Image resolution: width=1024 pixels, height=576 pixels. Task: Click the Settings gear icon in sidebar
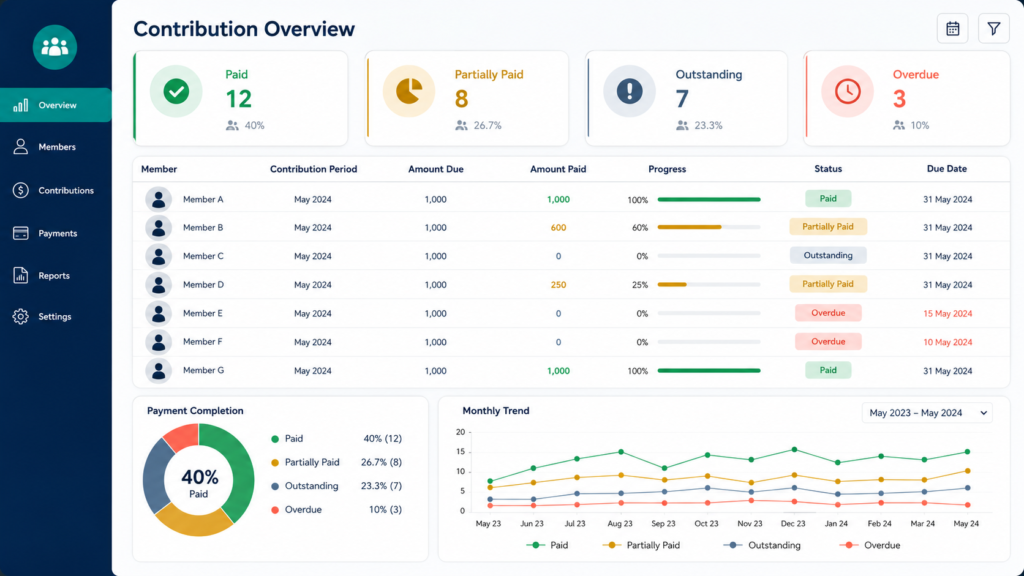[x=20, y=317]
